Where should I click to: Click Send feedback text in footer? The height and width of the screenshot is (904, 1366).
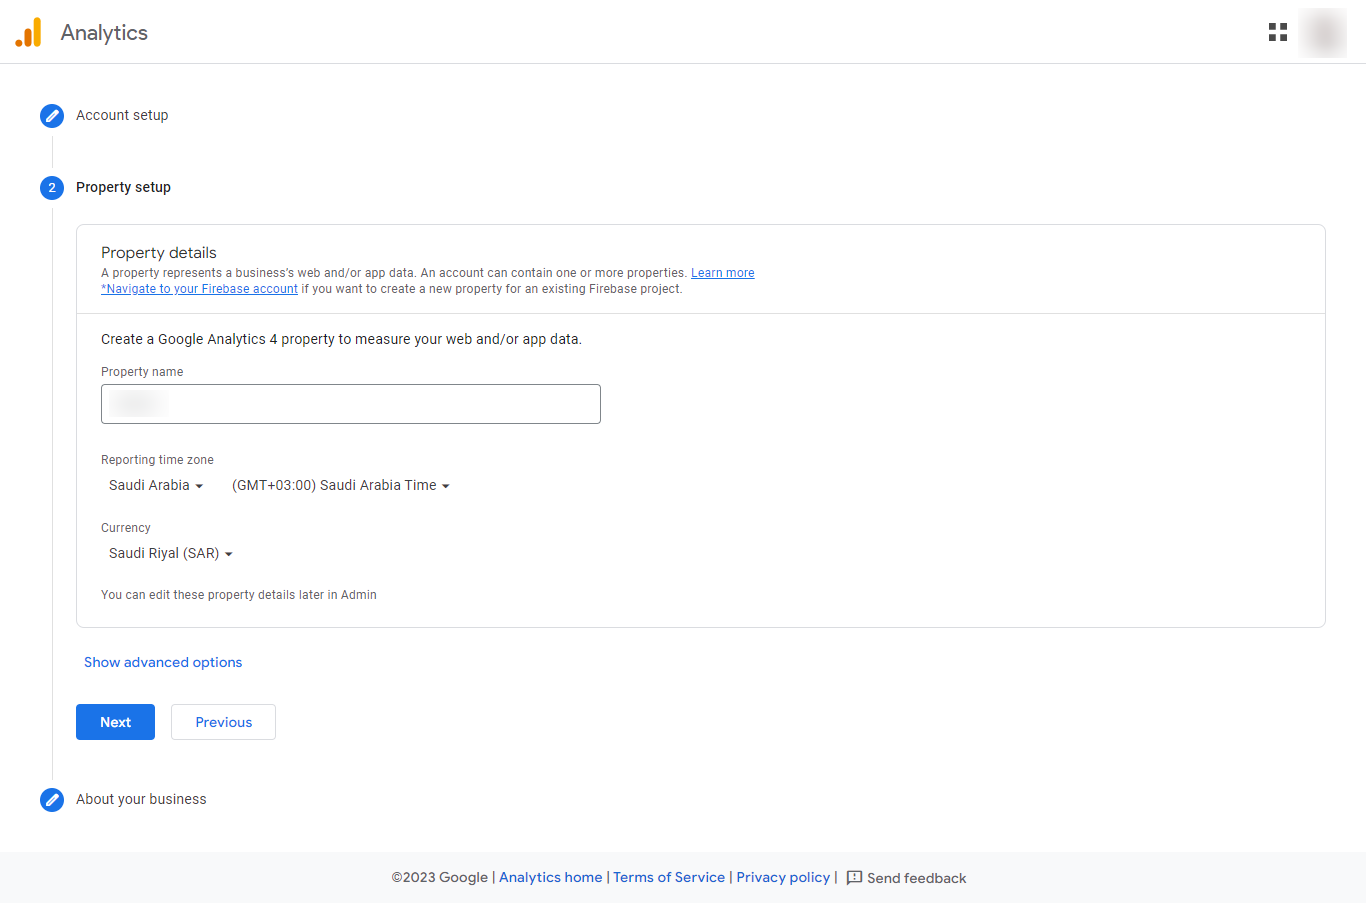click(x=917, y=878)
